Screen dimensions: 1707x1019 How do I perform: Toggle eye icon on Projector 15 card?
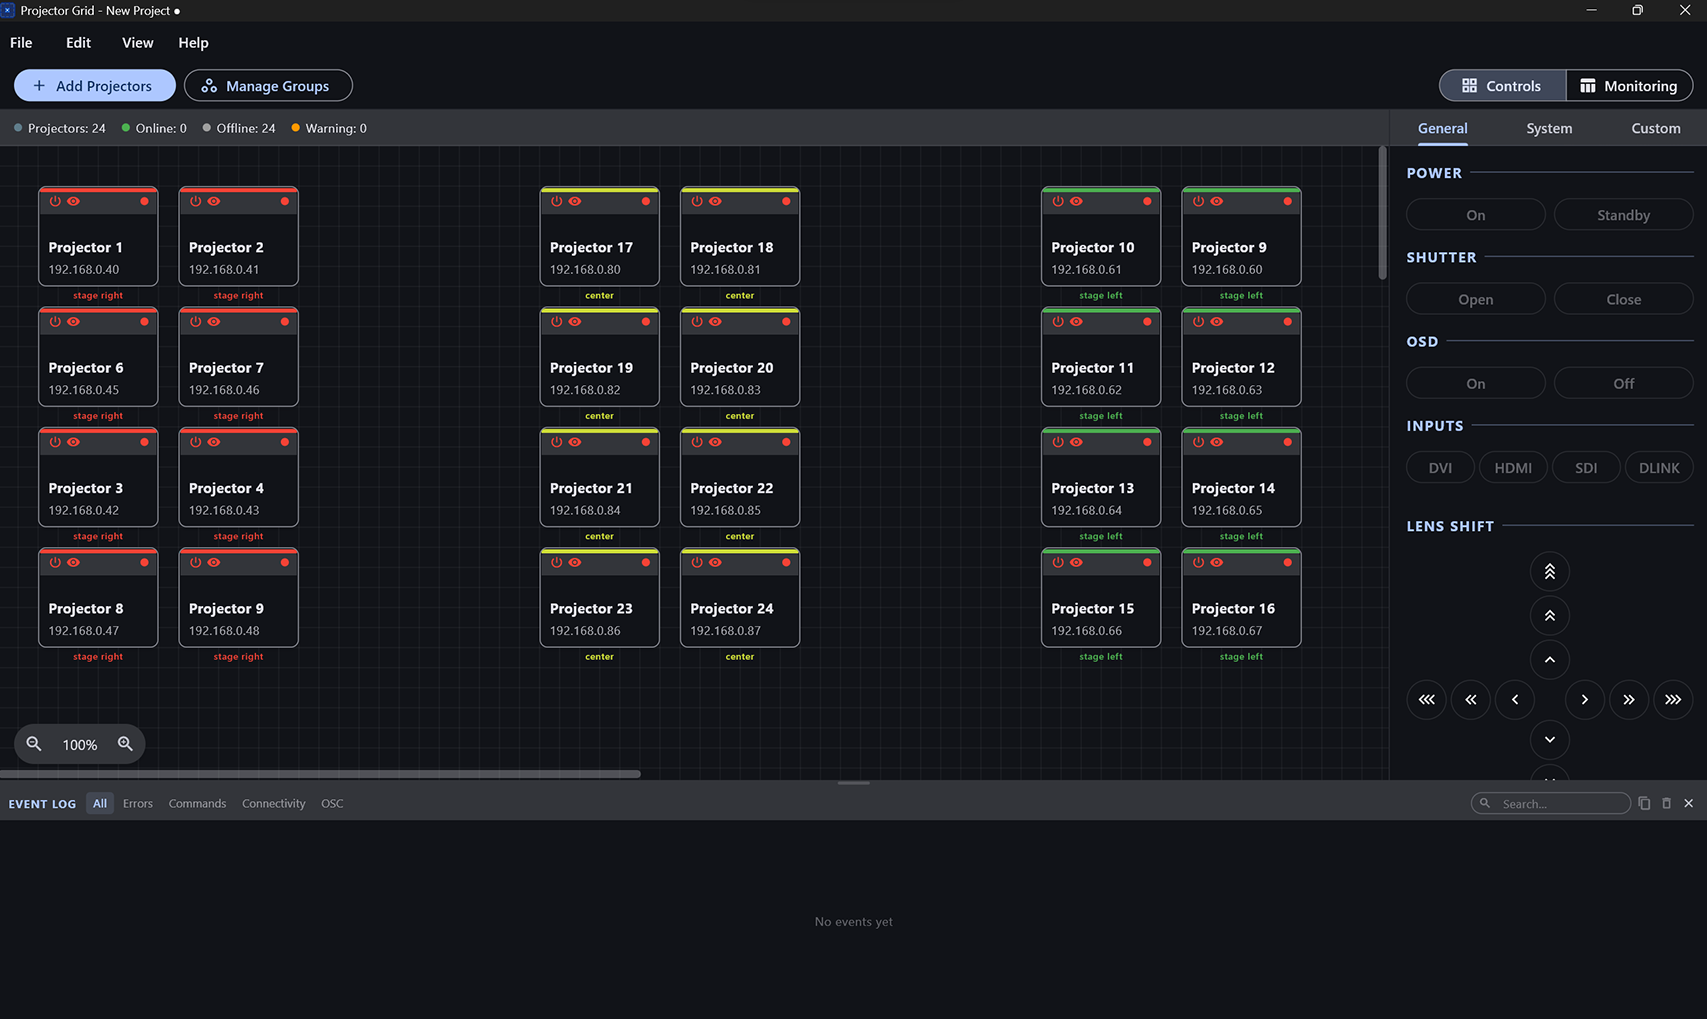[x=1076, y=562]
